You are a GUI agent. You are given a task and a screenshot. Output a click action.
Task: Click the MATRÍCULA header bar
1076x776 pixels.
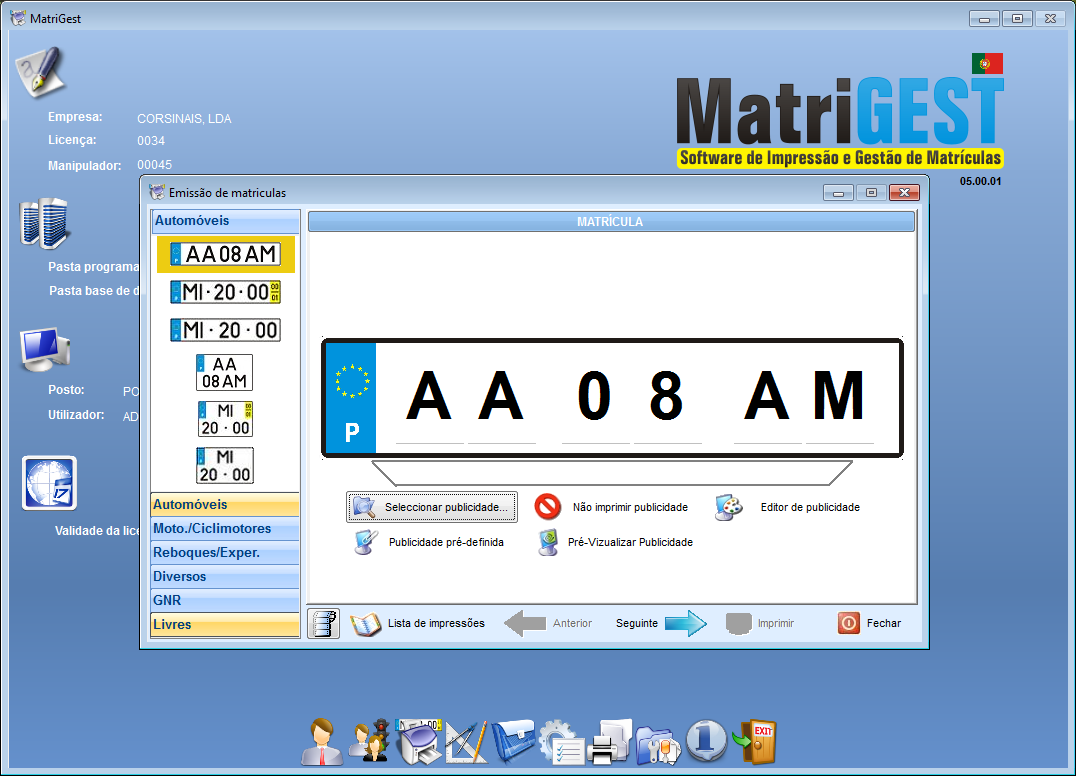pyautogui.click(x=611, y=222)
